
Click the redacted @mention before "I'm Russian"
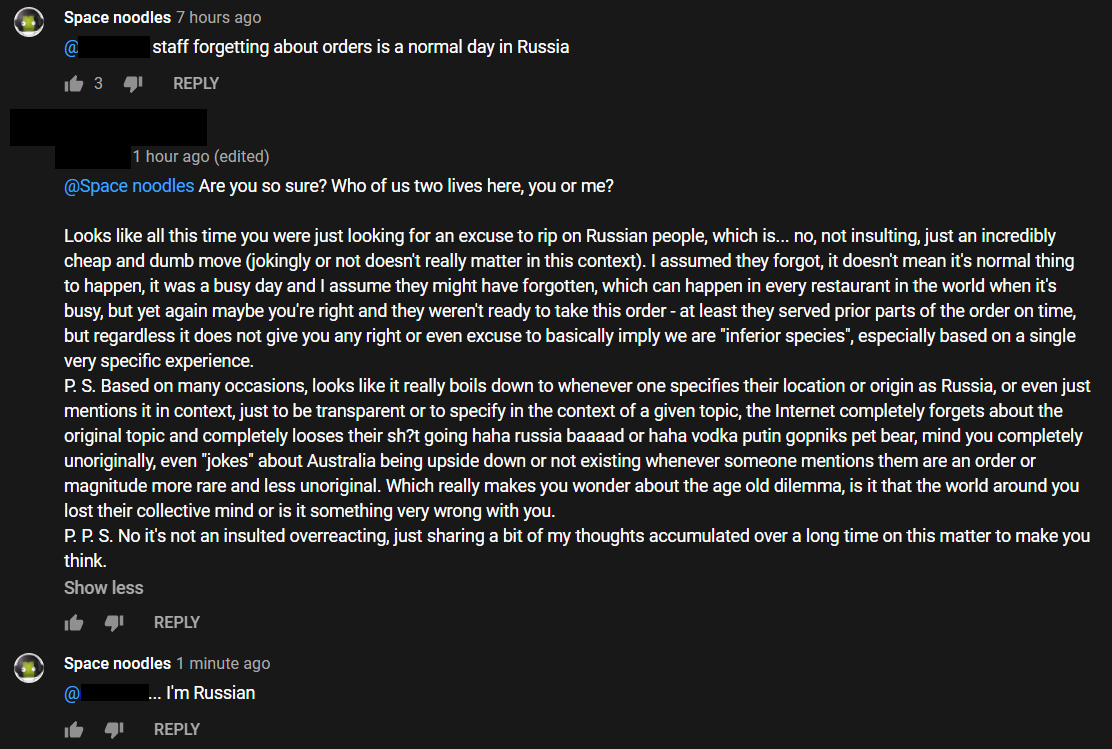click(107, 693)
